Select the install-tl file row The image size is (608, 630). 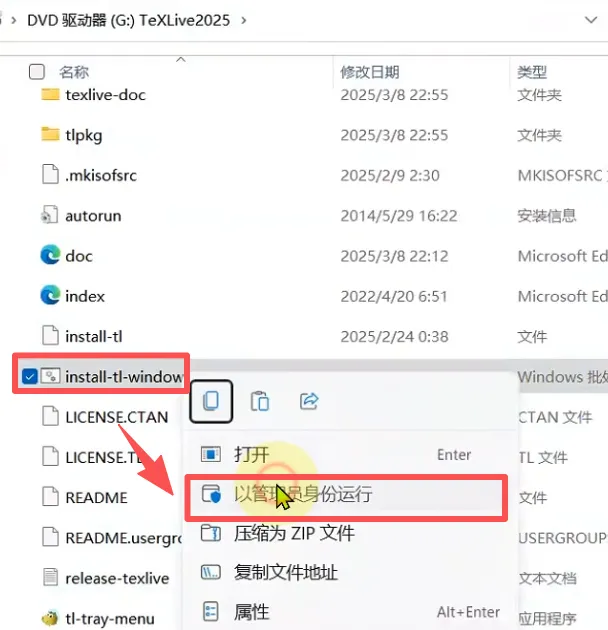(x=304, y=336)
